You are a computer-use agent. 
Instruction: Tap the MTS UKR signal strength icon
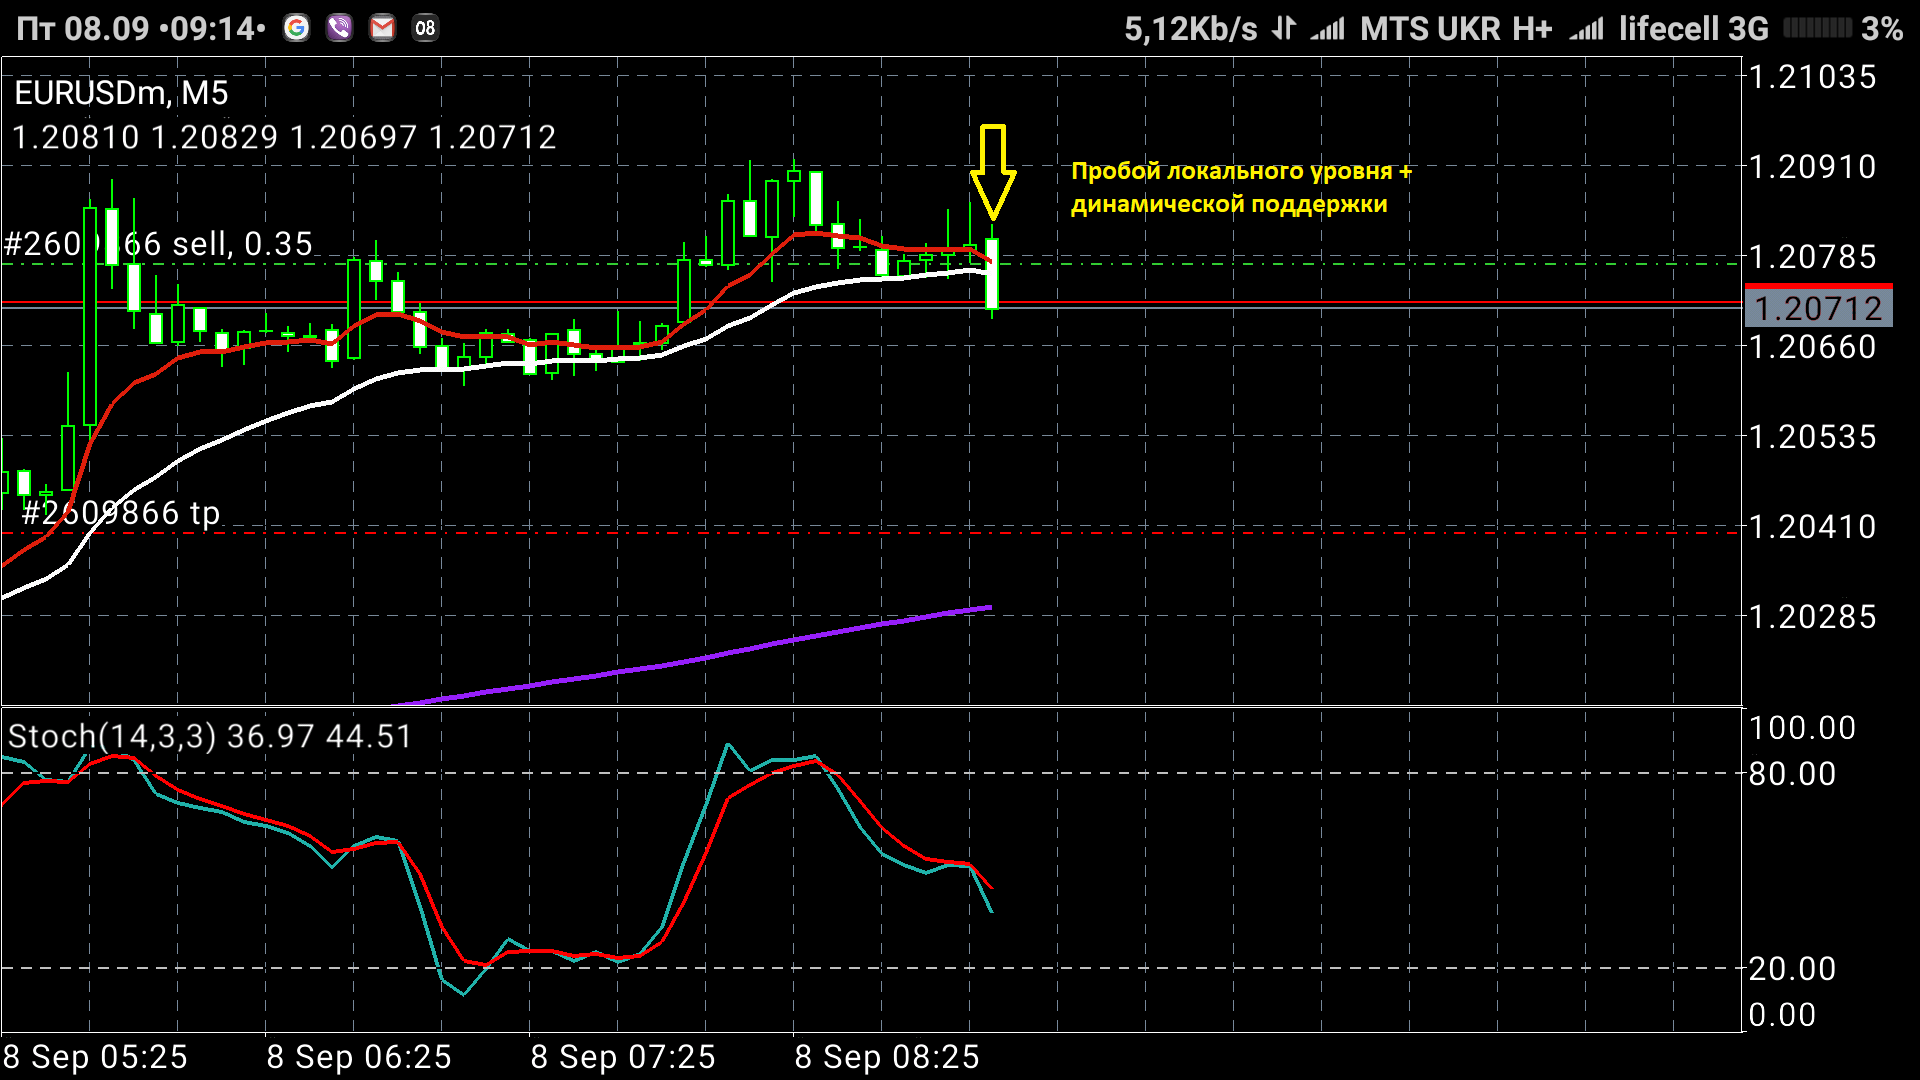pyautogui.click(x=1328, y=29)
